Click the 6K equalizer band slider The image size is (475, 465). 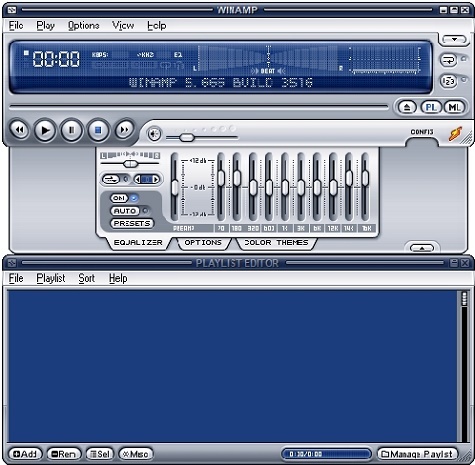317,187
